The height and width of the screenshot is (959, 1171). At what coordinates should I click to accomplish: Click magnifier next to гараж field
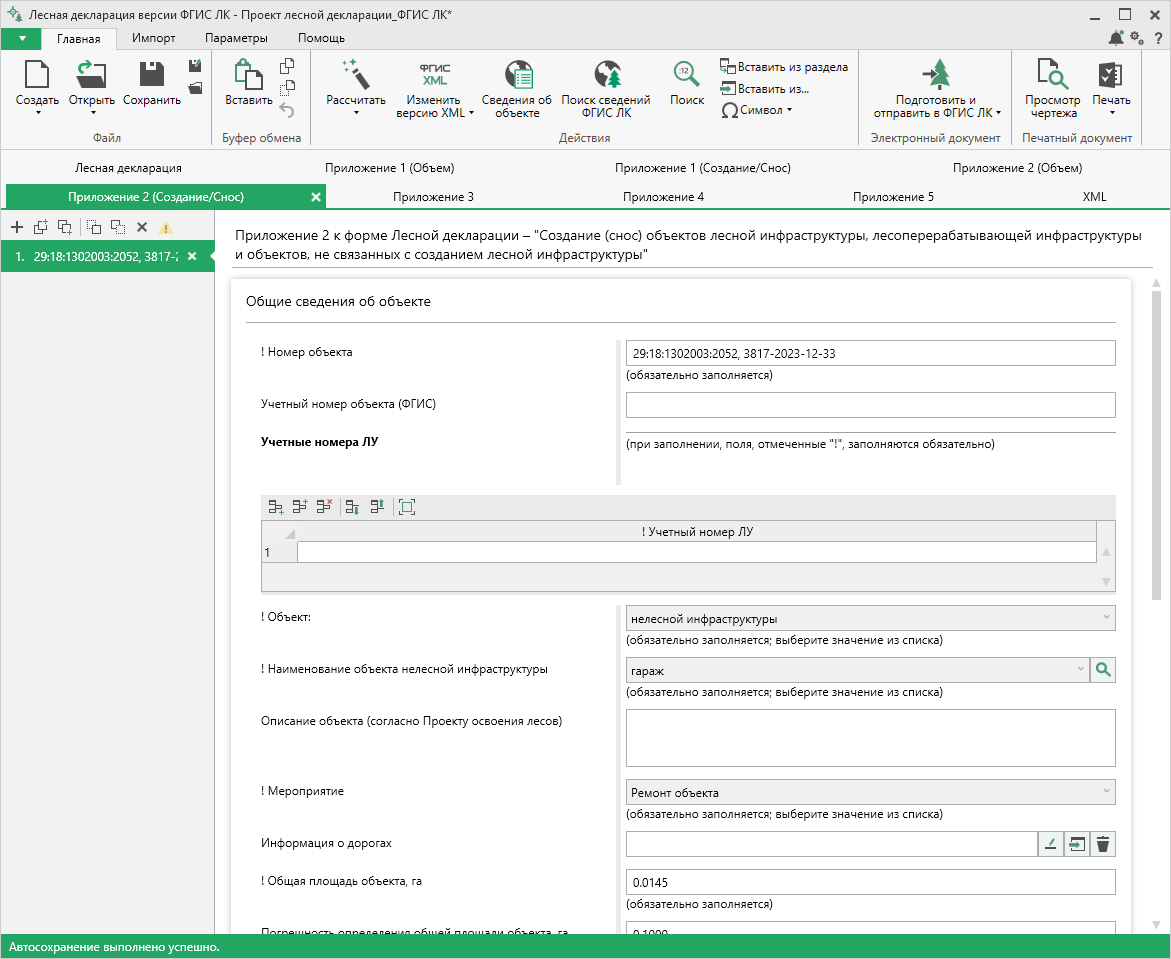(x=1103, y=670)
